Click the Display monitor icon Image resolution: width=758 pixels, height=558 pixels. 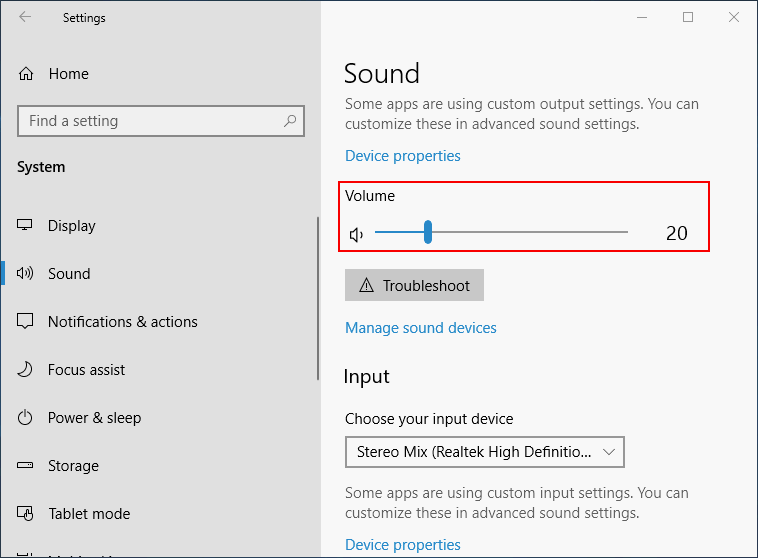(25, 225)
